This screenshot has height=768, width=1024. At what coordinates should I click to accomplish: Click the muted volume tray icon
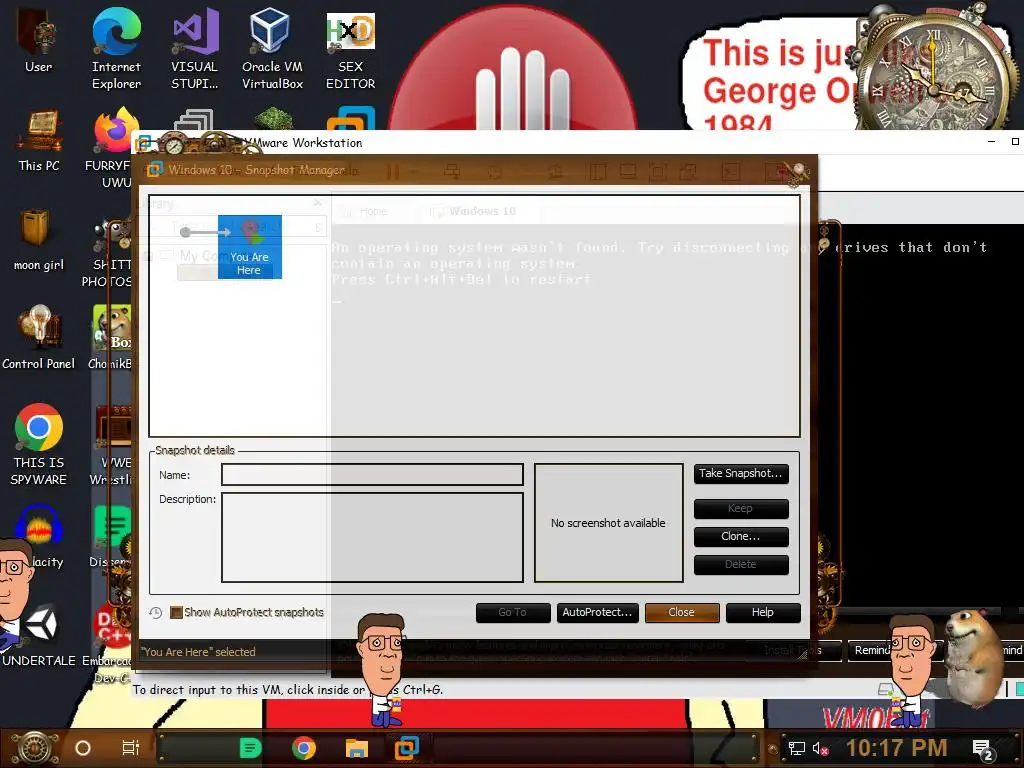click(x=821, y=748)
